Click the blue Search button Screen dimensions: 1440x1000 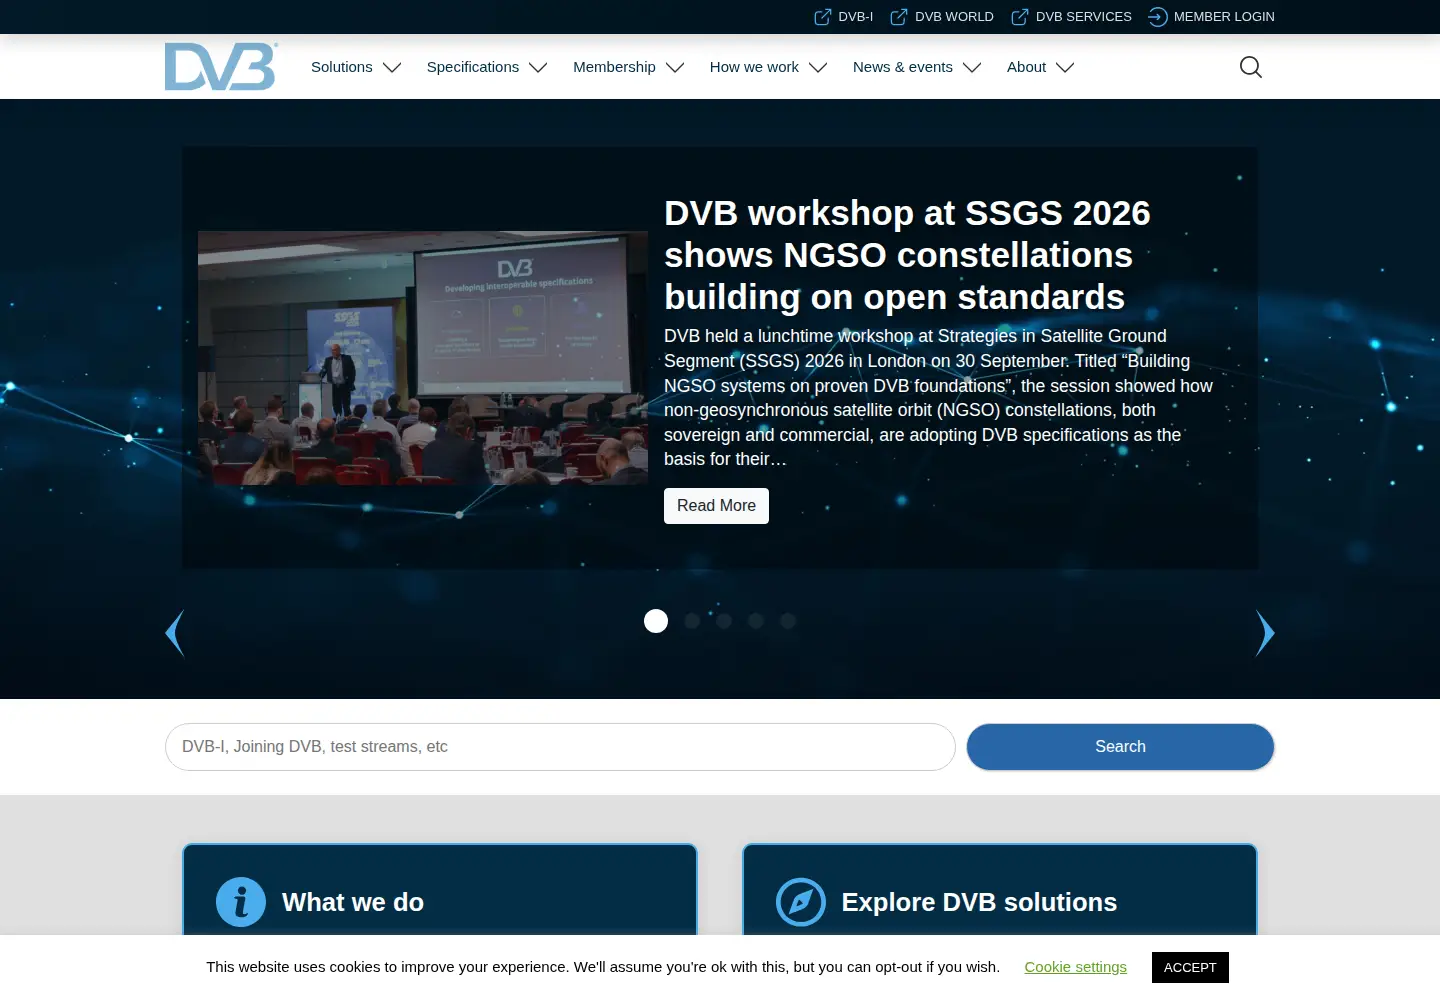pyautogui.click(x=1120, y=747)
